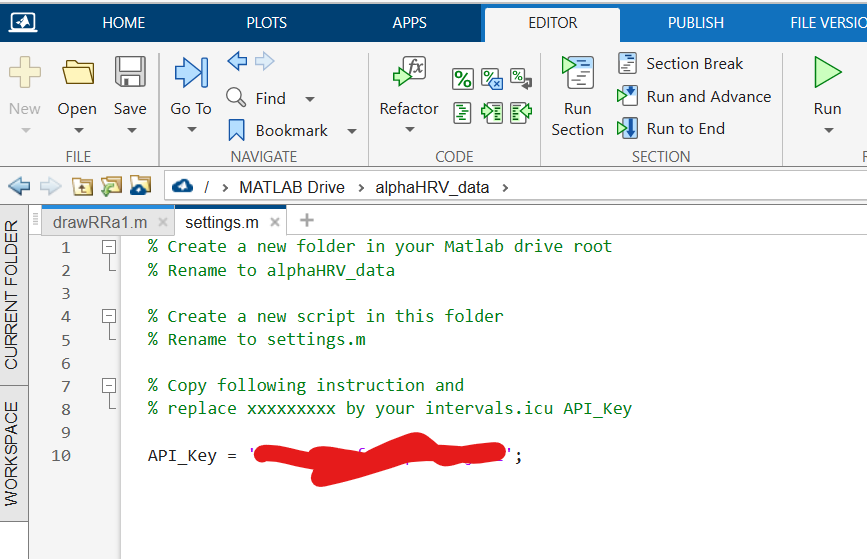The image size is (867, 559).
Task: Click the green Run play icon
Action: (x=828, y=72)
